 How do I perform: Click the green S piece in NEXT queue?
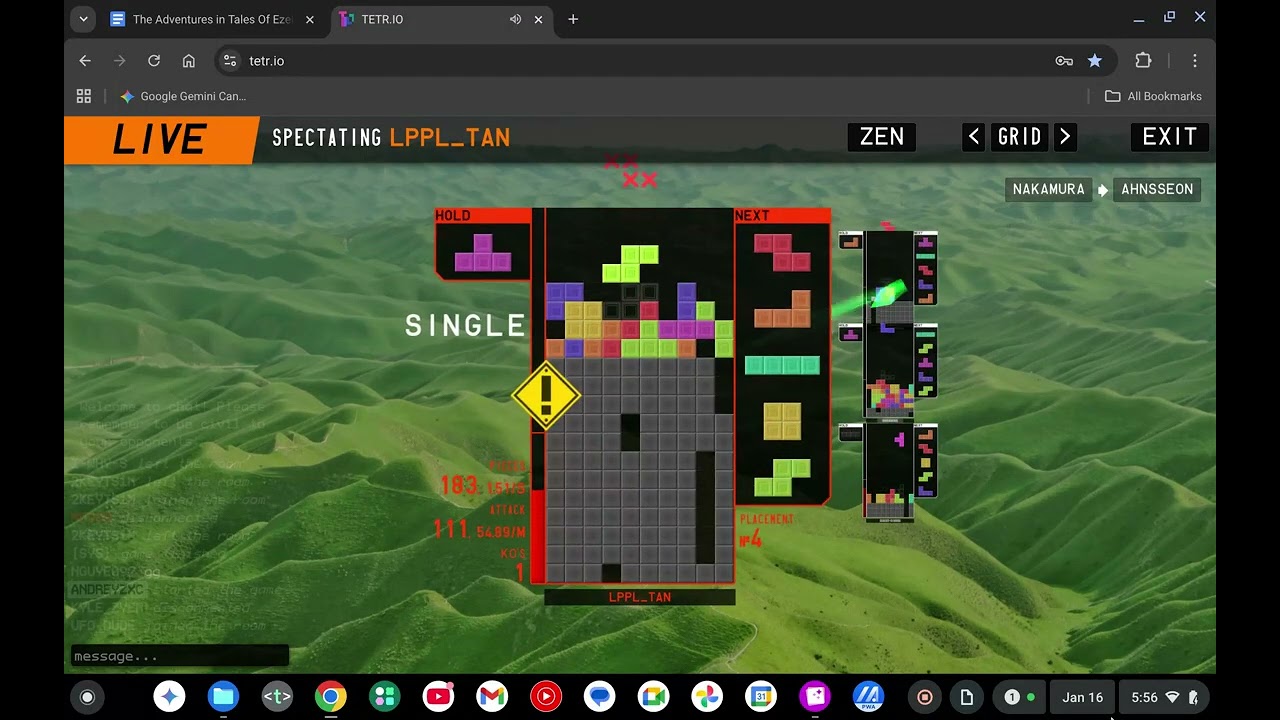(782, 478)
